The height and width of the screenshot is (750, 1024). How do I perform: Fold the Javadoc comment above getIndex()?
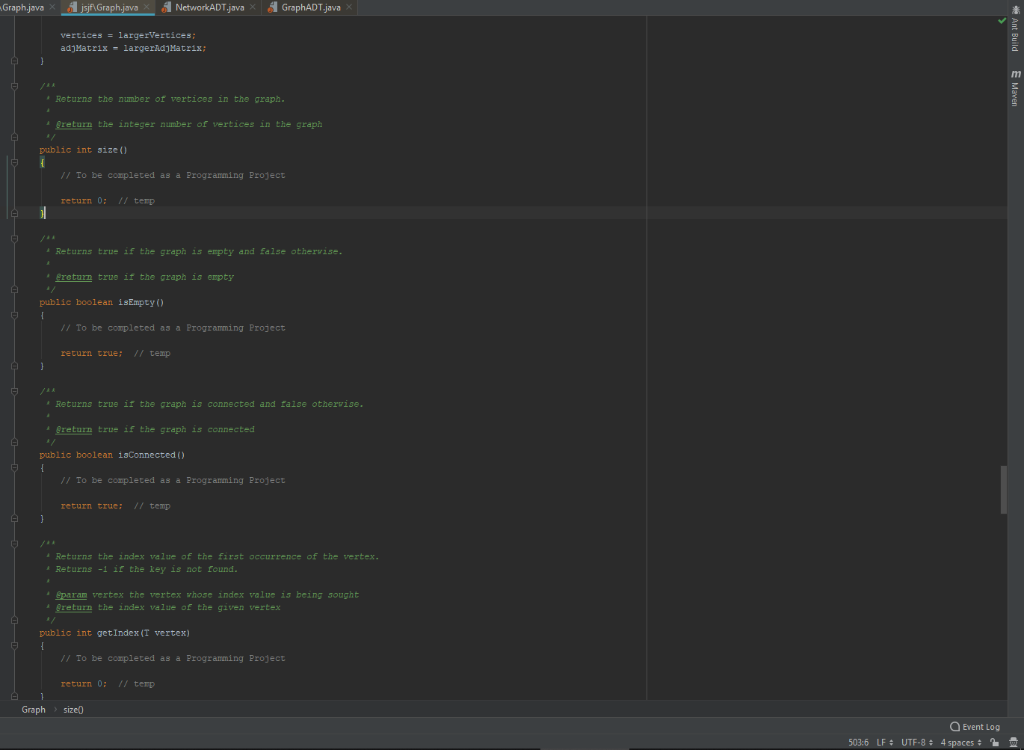pos(14,544)
